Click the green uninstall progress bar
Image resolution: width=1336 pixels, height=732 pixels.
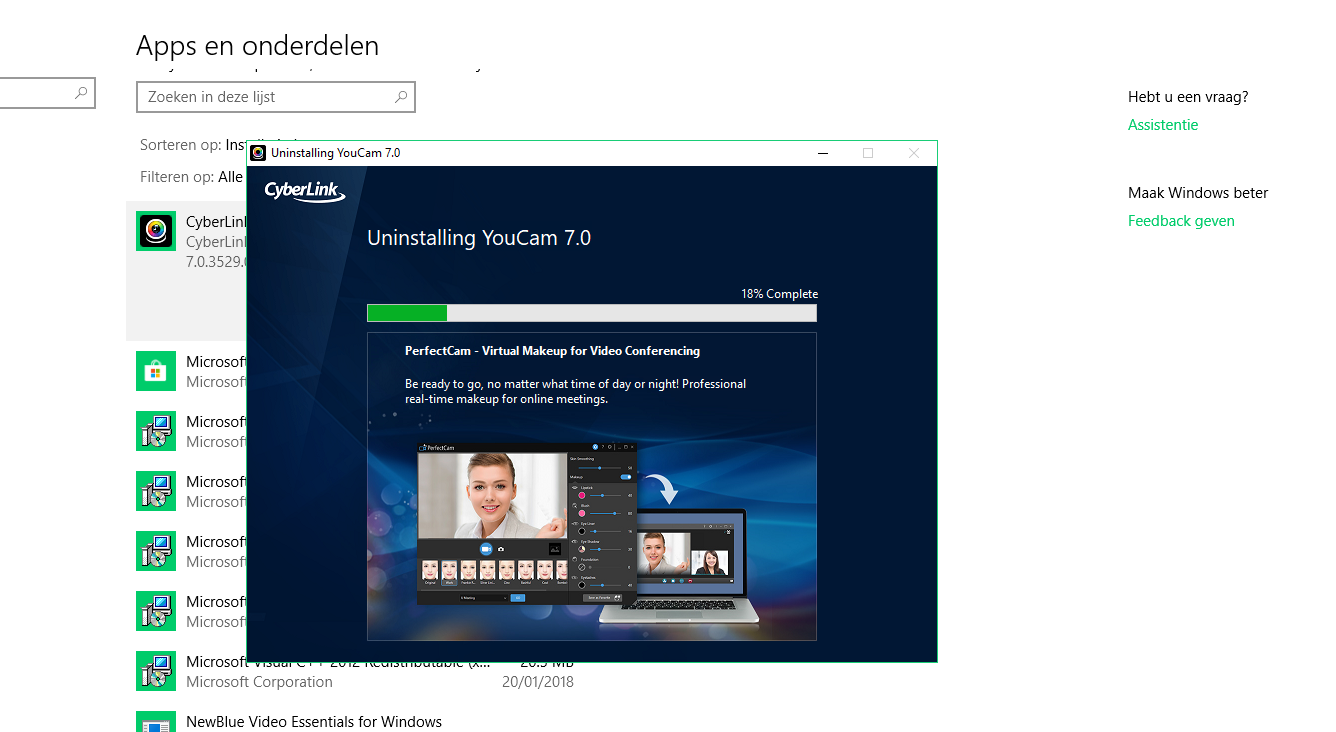592,313
